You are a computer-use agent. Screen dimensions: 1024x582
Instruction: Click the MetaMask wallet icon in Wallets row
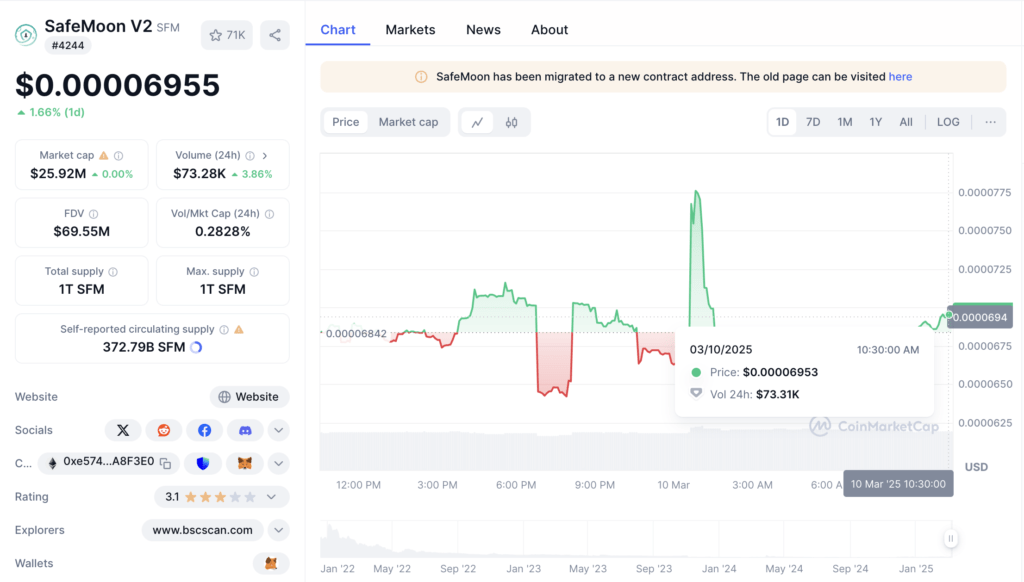click(271, 563)
